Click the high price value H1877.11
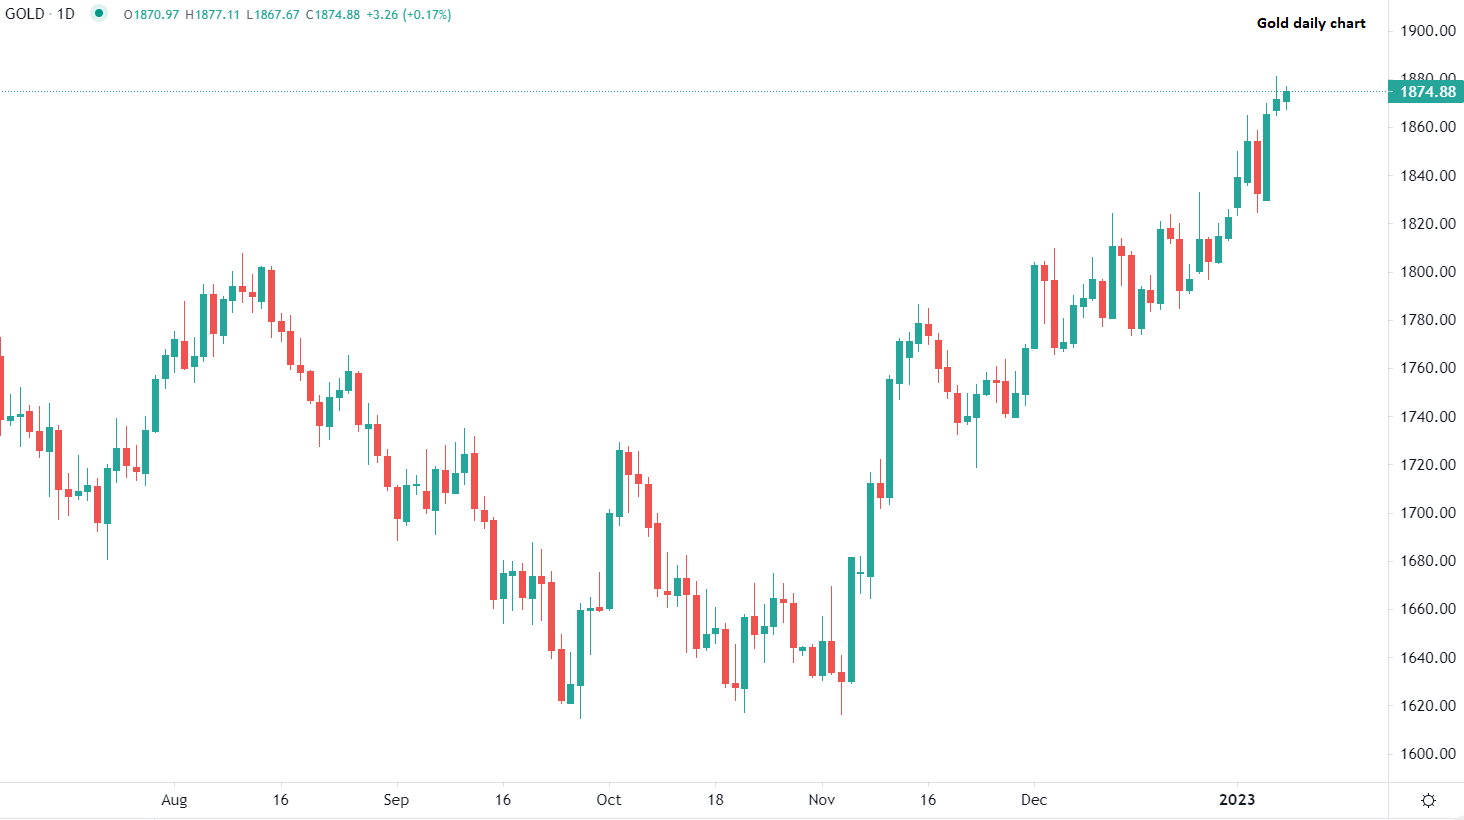1464x820 pixels. pyautogui.click(x=212, y=15)
